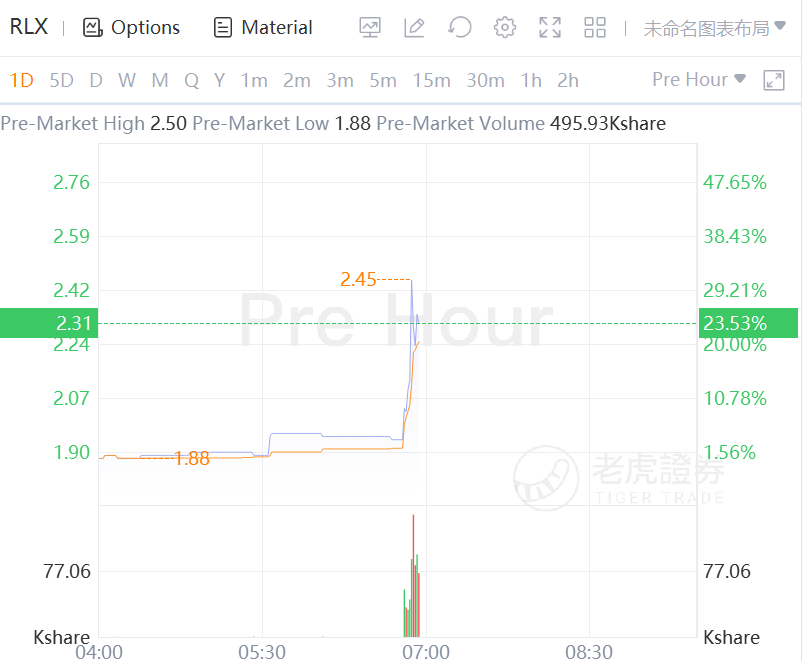Expand the chart panel using corner icon
Image resolution: width=802 pixels, height=661 pixels.
[x=773, y=80]
